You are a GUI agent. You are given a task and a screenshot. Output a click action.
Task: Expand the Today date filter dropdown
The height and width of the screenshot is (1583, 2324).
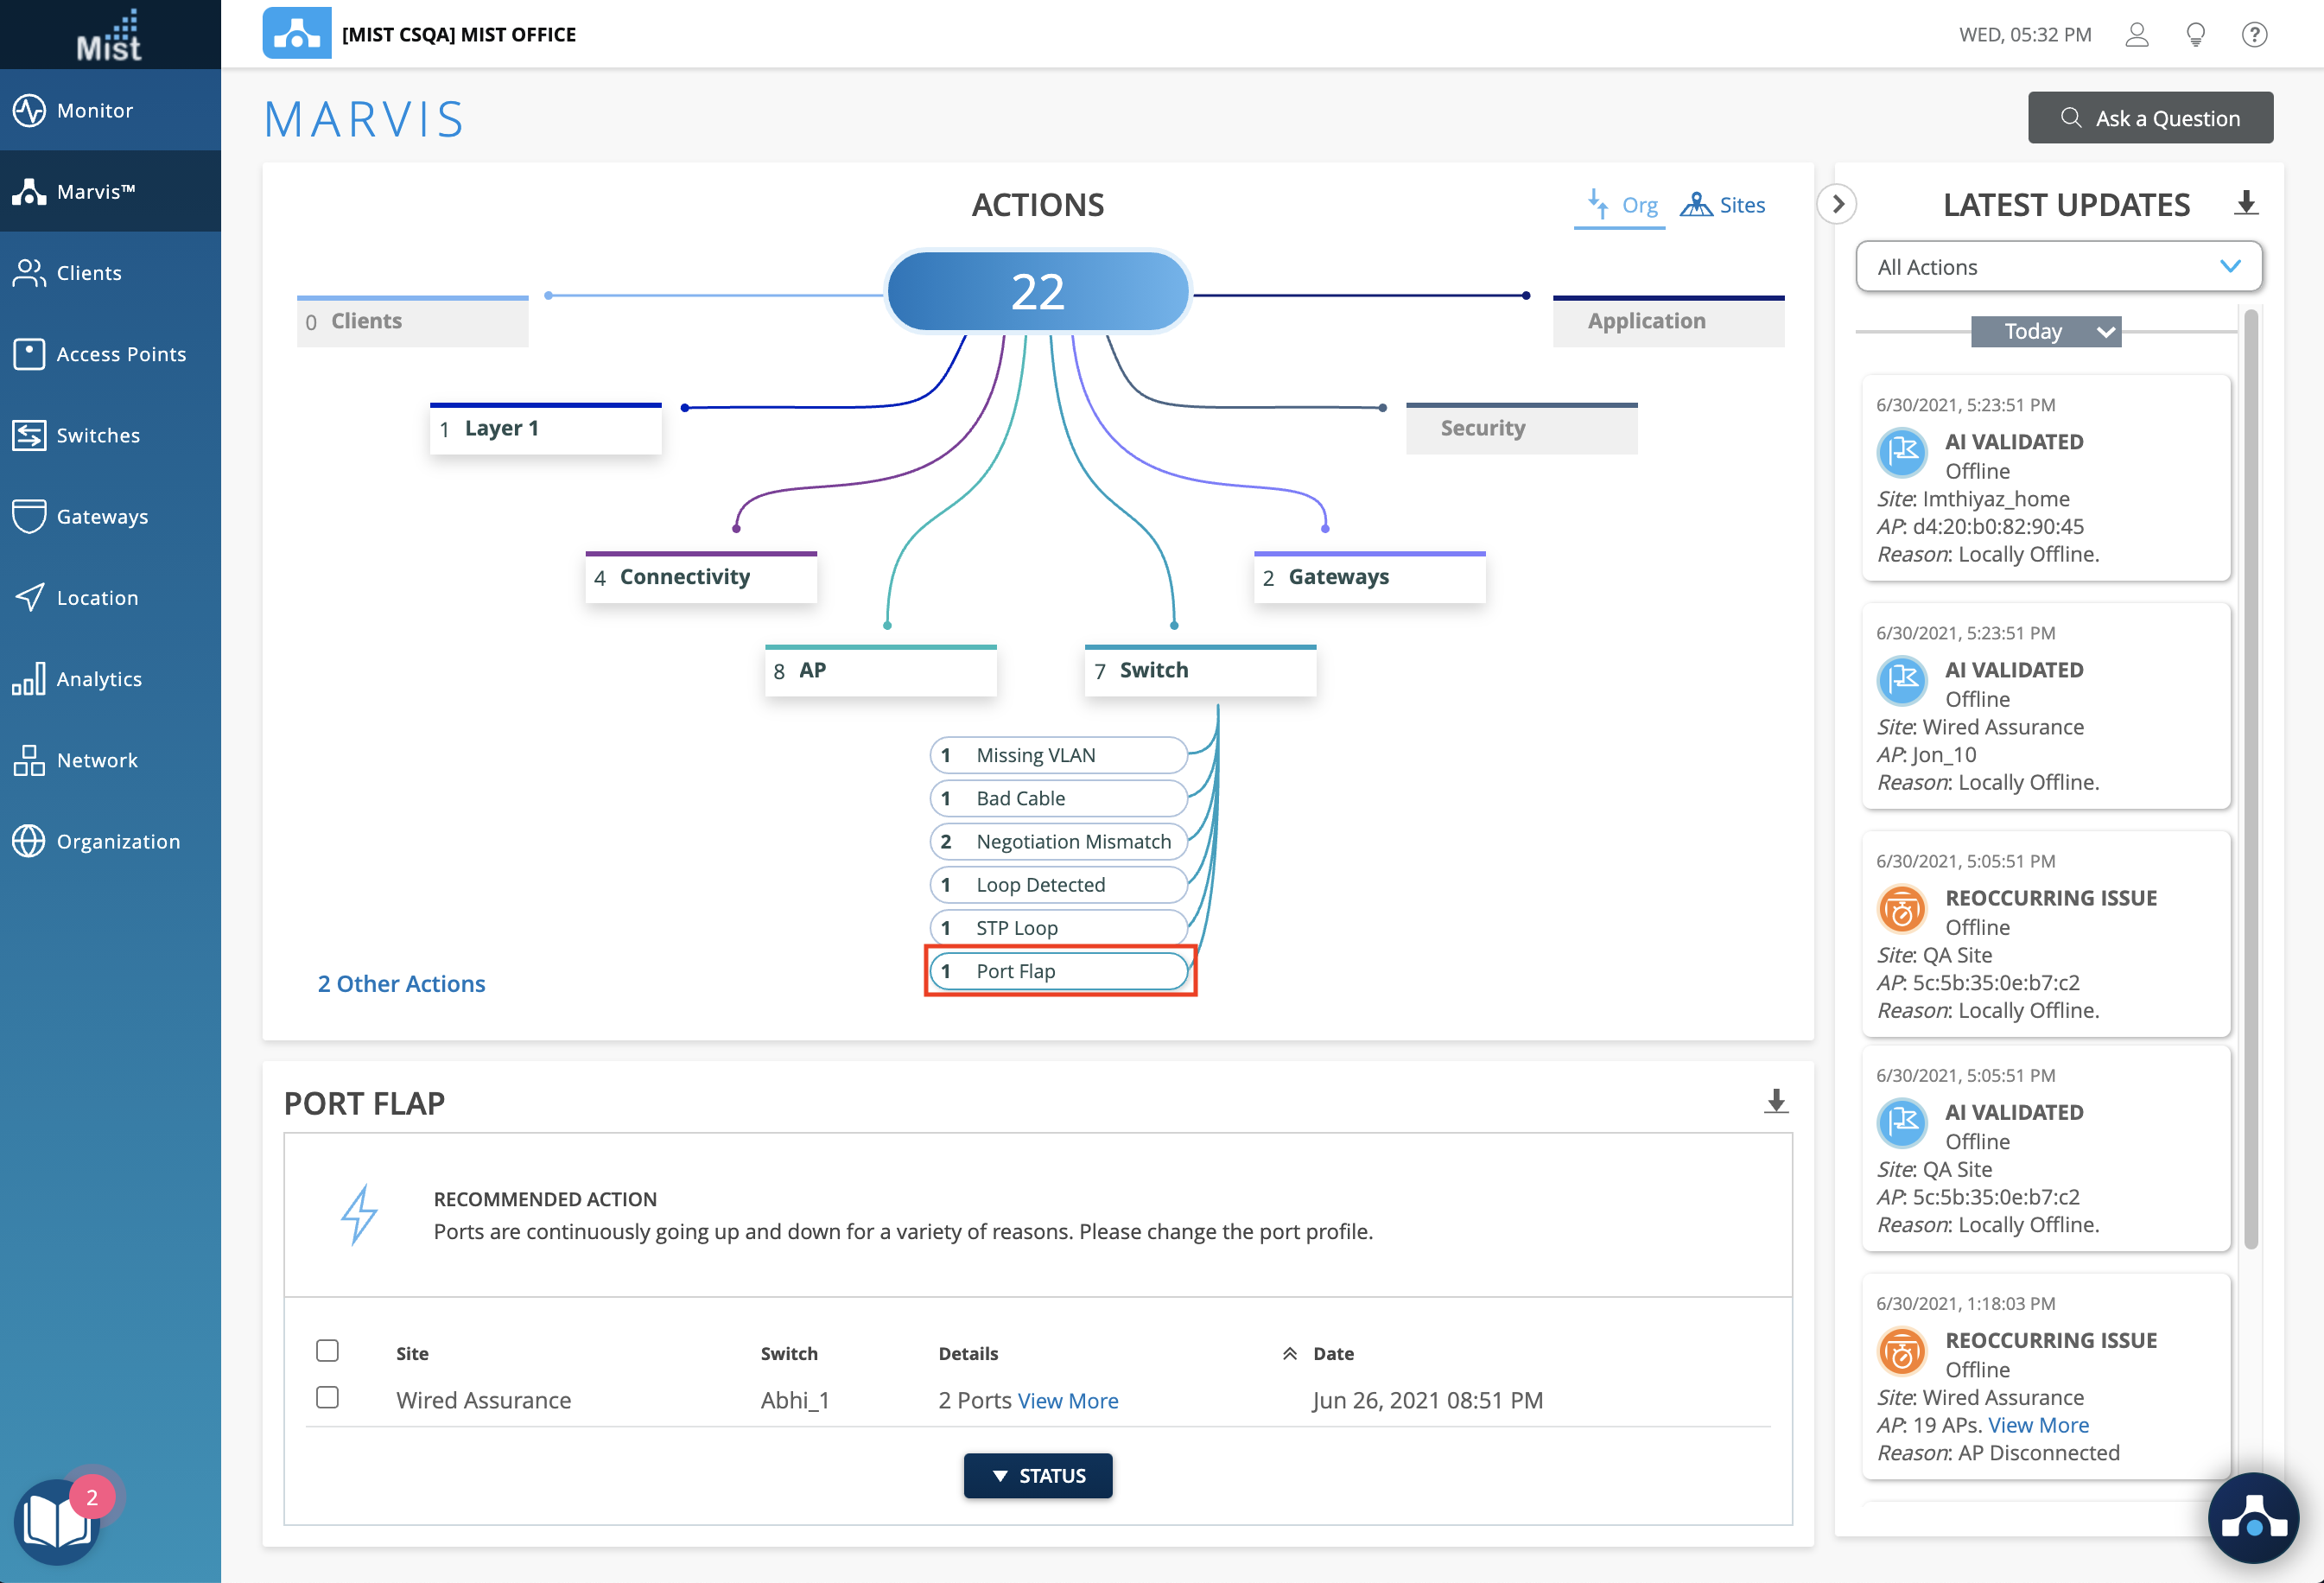2046,331
